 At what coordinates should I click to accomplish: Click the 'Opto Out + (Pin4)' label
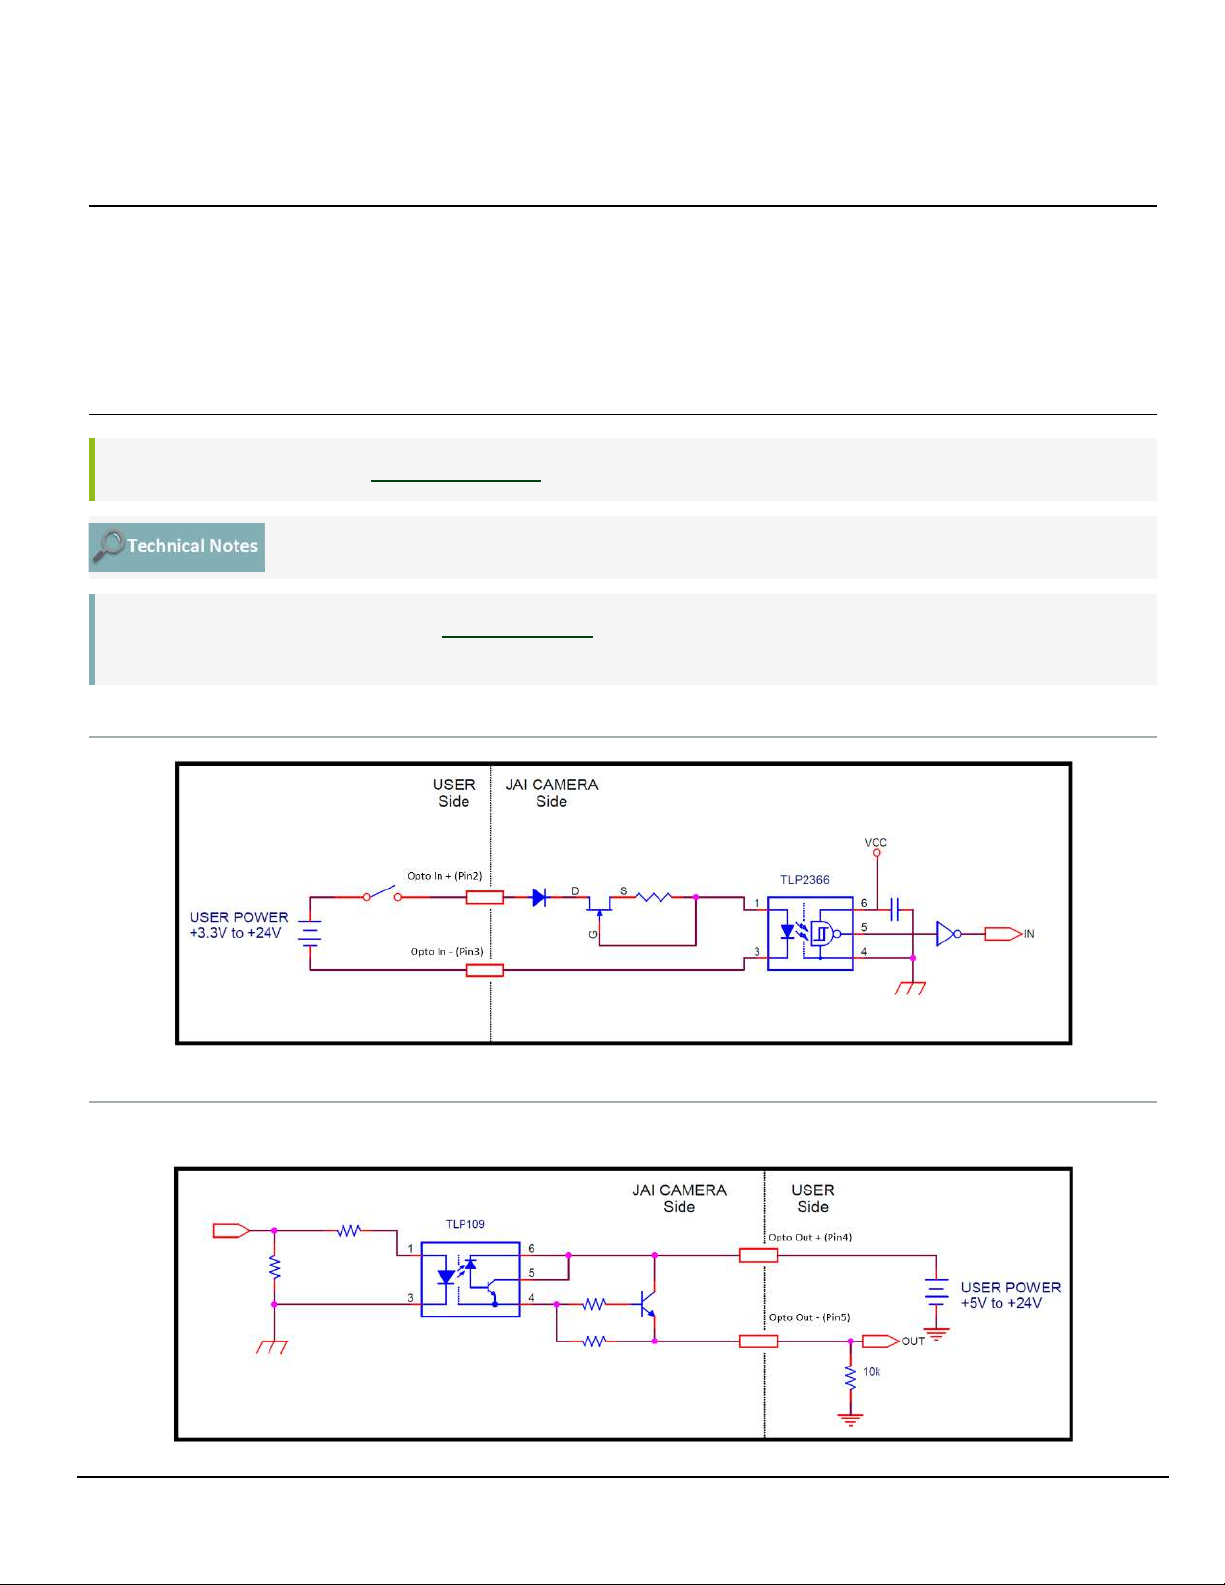[810, 1237]
